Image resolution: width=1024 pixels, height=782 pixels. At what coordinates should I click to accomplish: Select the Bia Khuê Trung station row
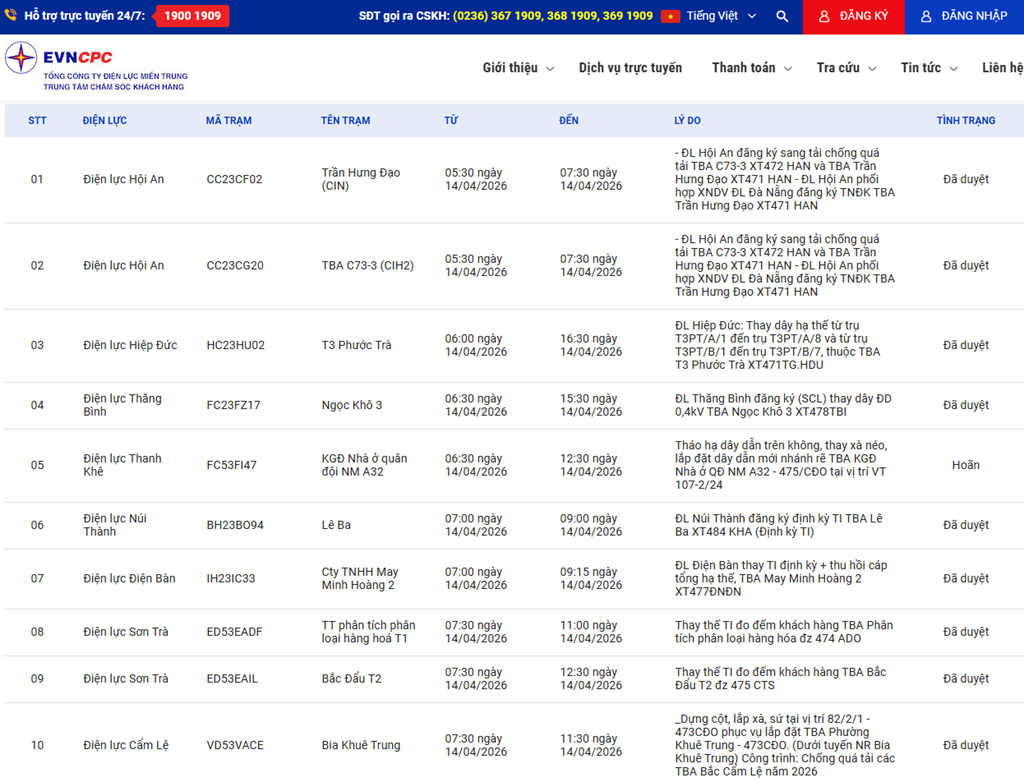click(360, 745)
